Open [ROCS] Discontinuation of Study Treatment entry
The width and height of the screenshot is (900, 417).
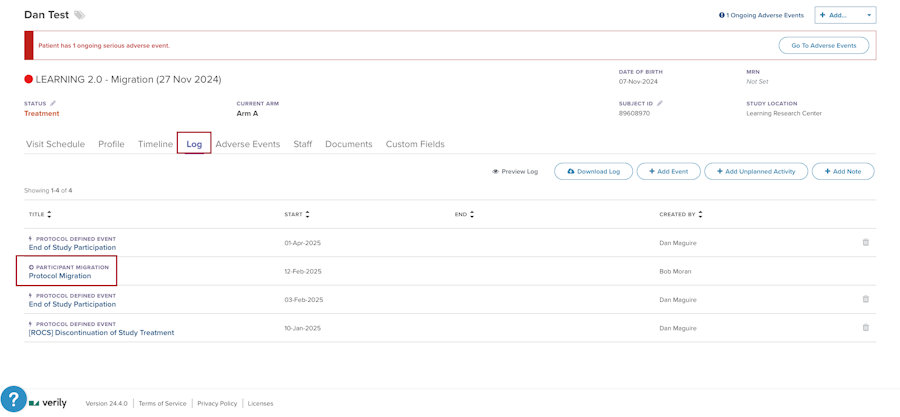(x=102, y=333)
